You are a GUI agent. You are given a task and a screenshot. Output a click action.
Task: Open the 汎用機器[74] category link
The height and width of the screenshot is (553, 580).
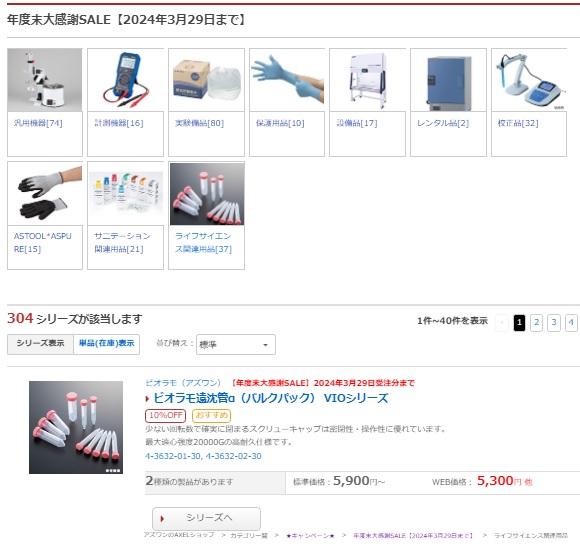coord(38,123)
